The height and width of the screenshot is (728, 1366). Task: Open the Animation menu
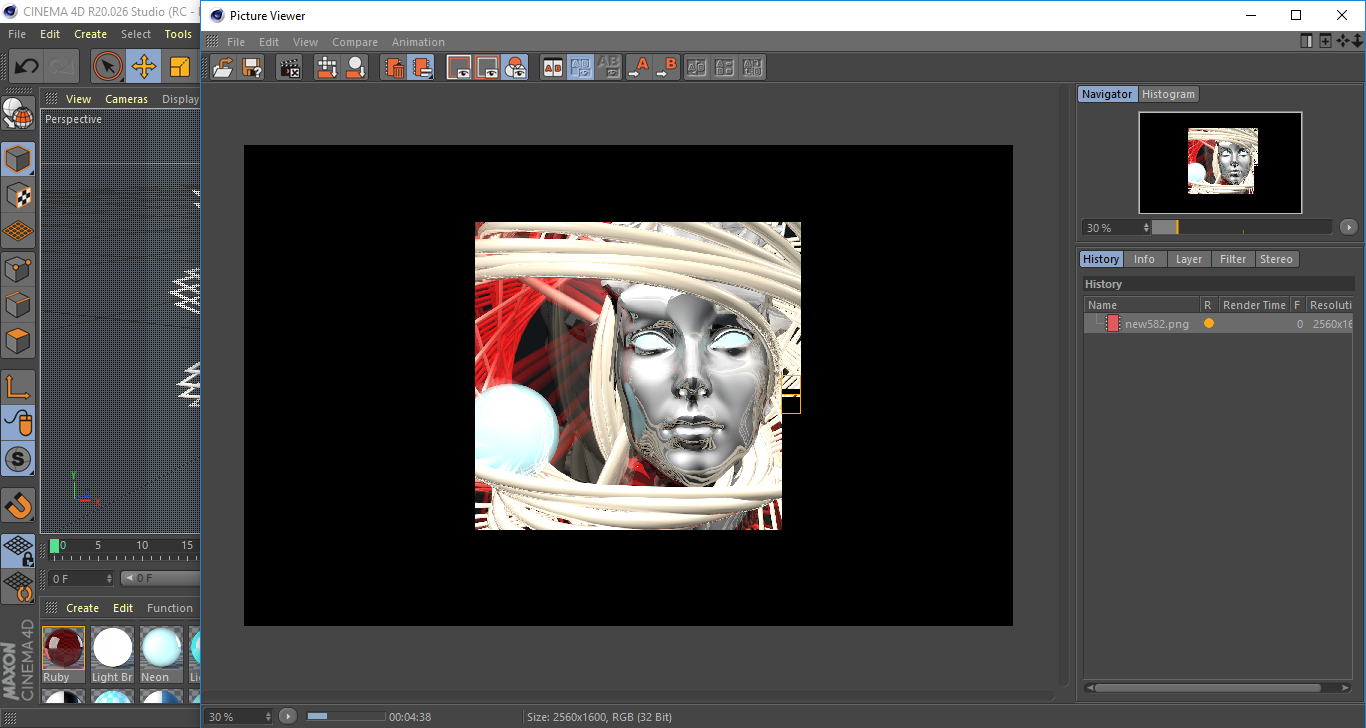(x=418, y=42)
